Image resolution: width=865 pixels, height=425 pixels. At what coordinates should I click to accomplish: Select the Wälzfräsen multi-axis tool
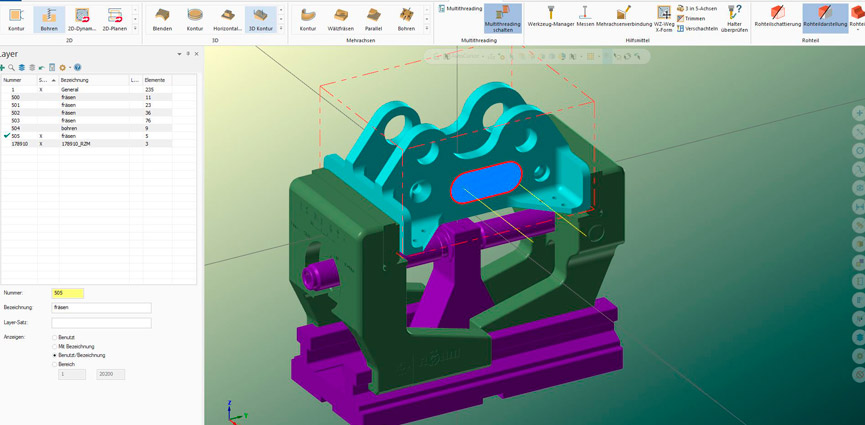coord(340,19)
